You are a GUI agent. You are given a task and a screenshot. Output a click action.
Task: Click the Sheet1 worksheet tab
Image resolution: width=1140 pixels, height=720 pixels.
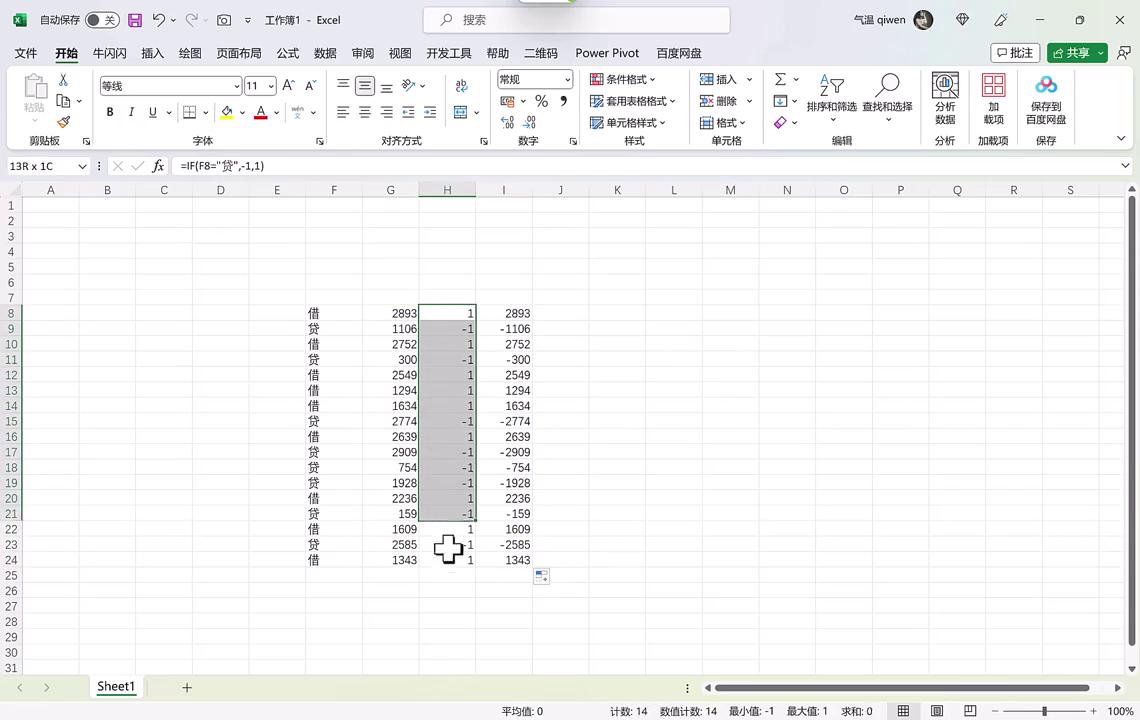(x=115, y=686)
